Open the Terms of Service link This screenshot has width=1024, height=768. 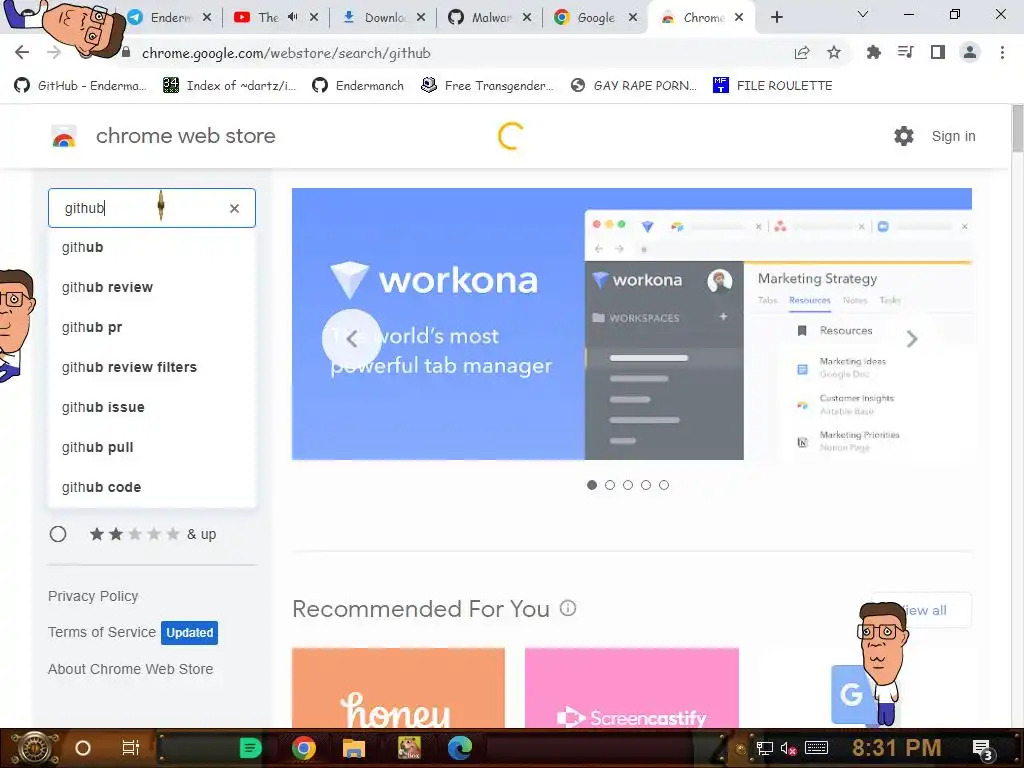102,632
